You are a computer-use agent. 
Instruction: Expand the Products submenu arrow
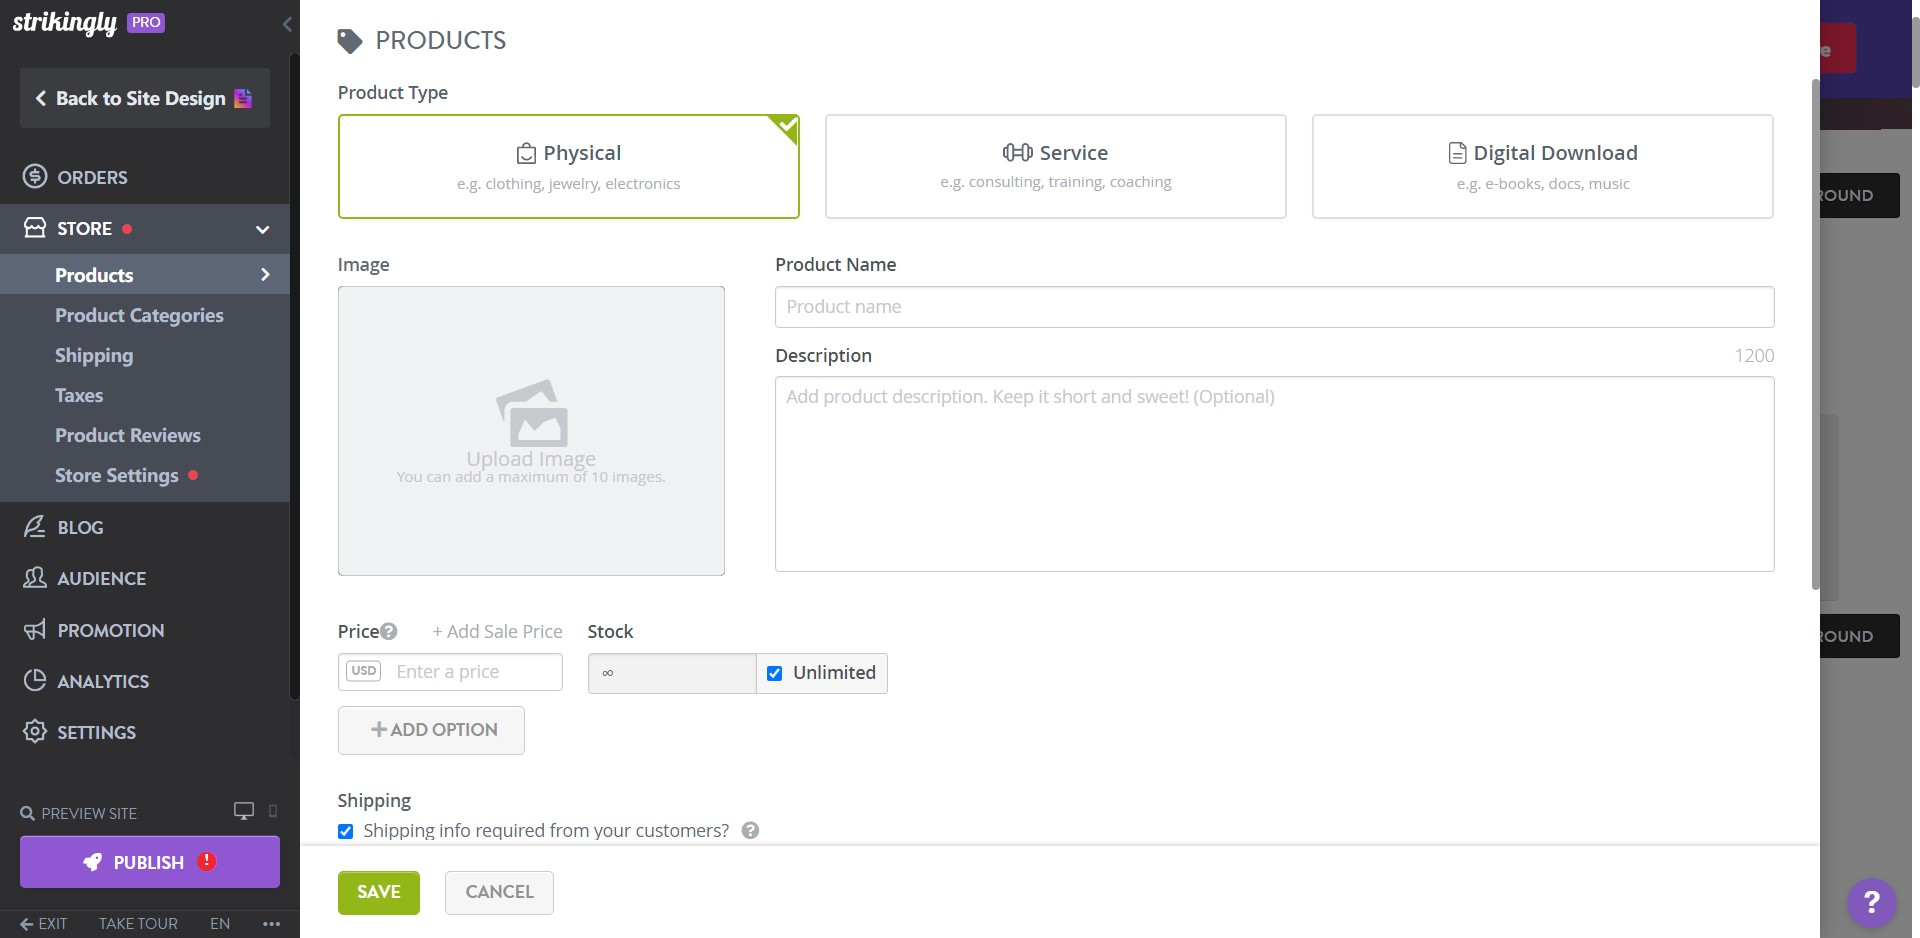pyautogui.click(x=264, y=274)
